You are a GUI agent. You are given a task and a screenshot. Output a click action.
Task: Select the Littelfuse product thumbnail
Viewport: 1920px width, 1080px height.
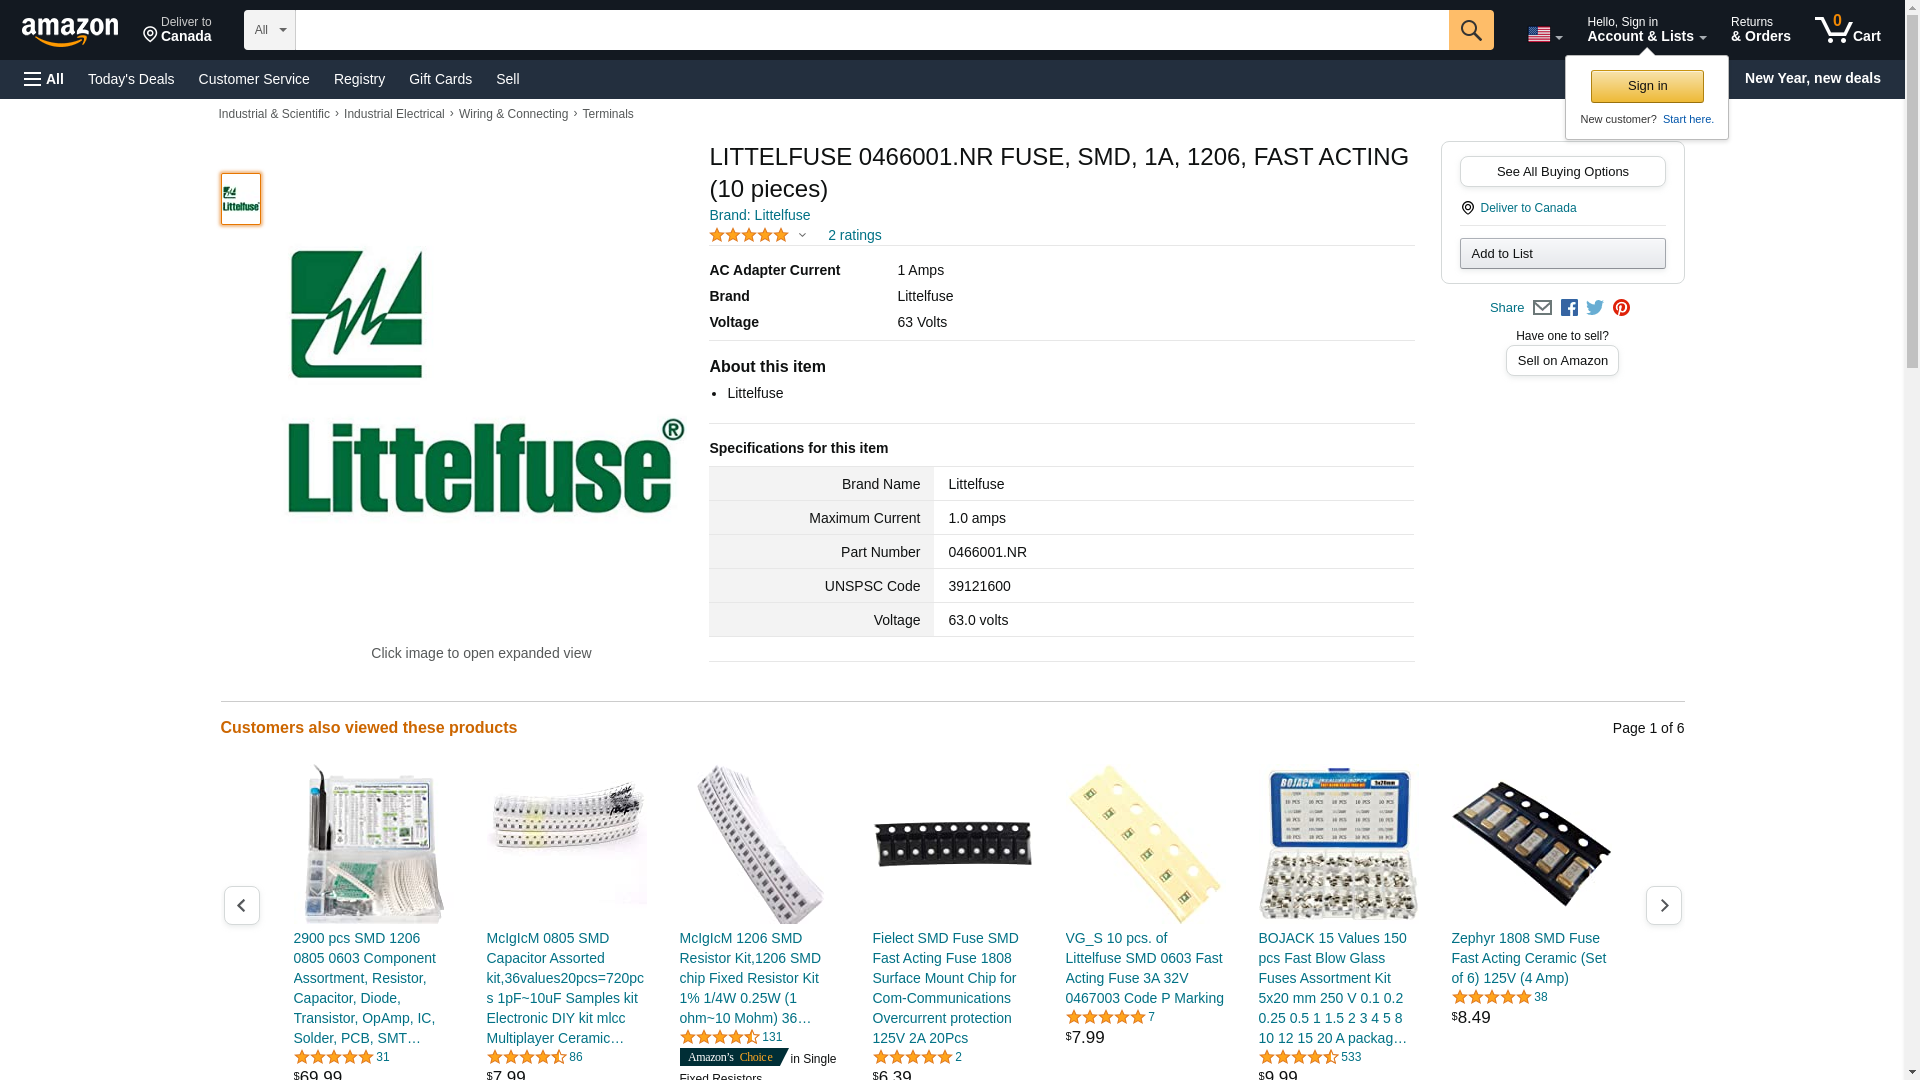point(241,199)
